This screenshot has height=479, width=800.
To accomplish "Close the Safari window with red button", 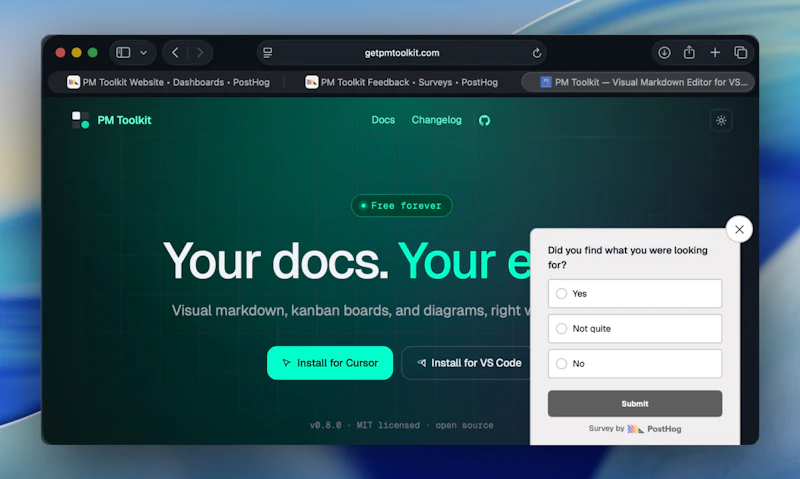I will point(60,53).
